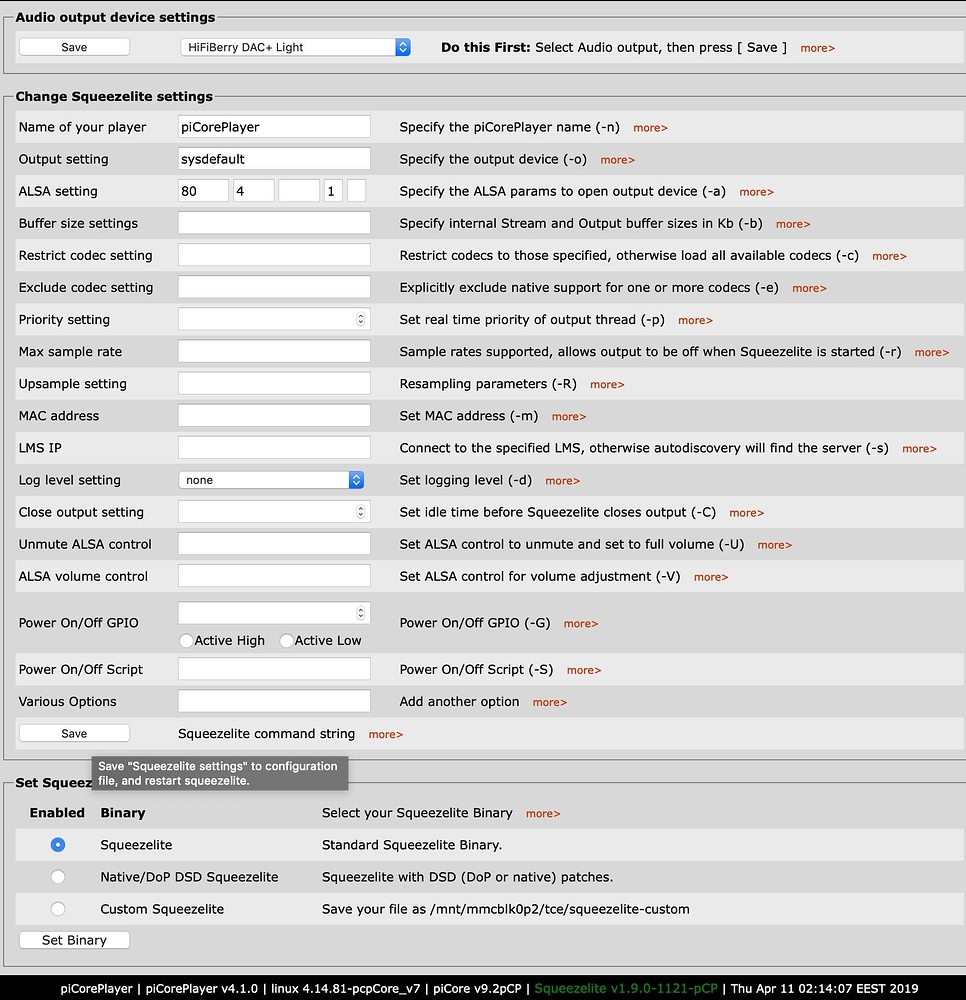
Task: Open more> for the piCorePlayer name option
Action: (650, 128)
